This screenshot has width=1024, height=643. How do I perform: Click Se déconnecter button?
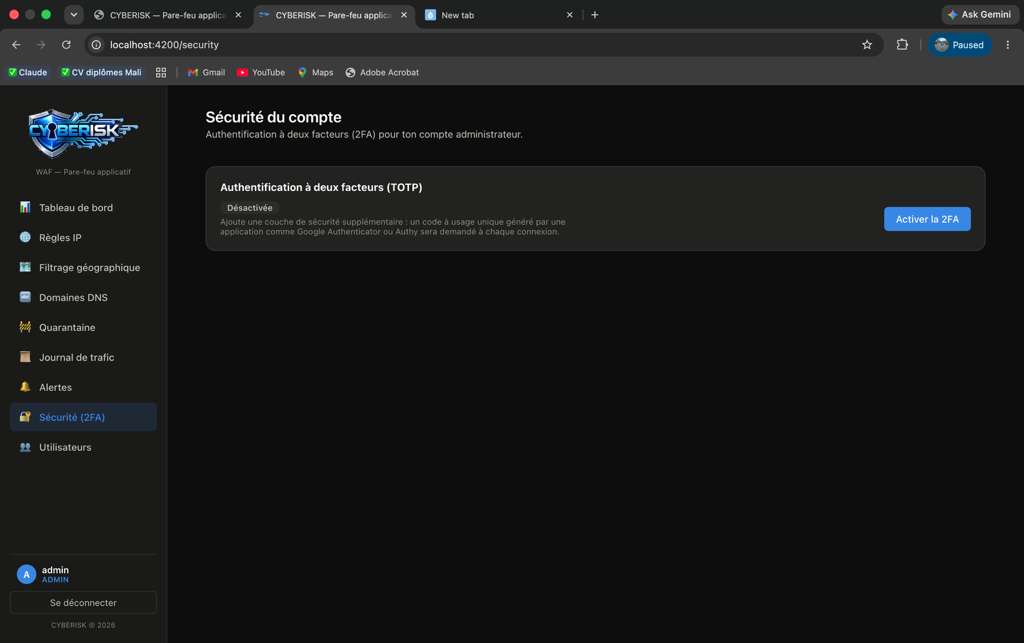(x=83, y=603)
